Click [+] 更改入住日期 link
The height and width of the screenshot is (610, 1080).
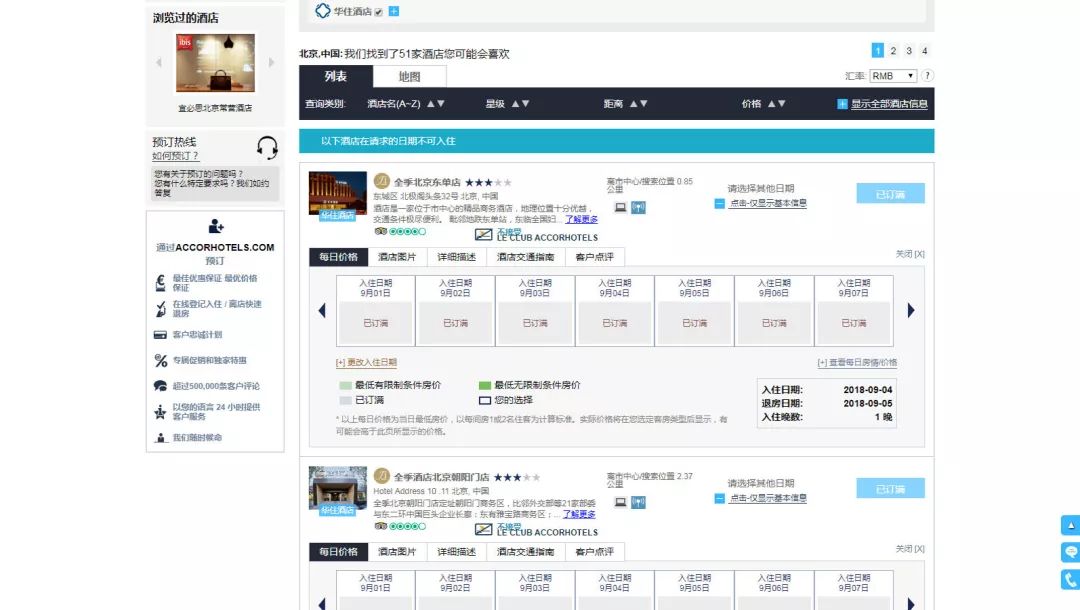(366, 362)
